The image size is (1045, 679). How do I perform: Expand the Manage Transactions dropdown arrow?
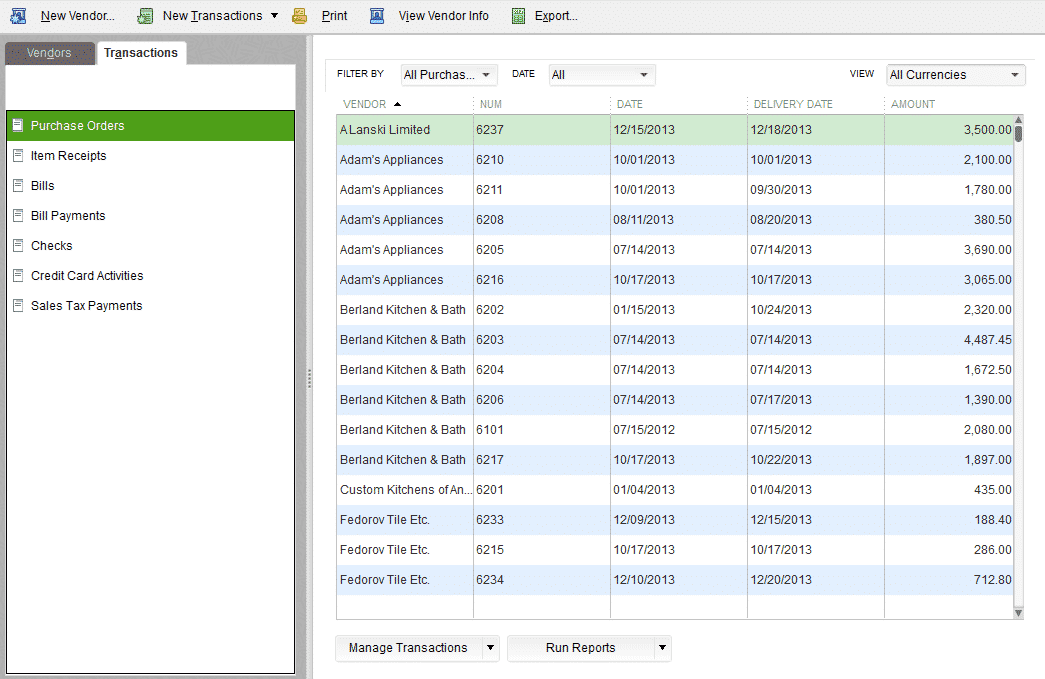(x=491, y=648)
